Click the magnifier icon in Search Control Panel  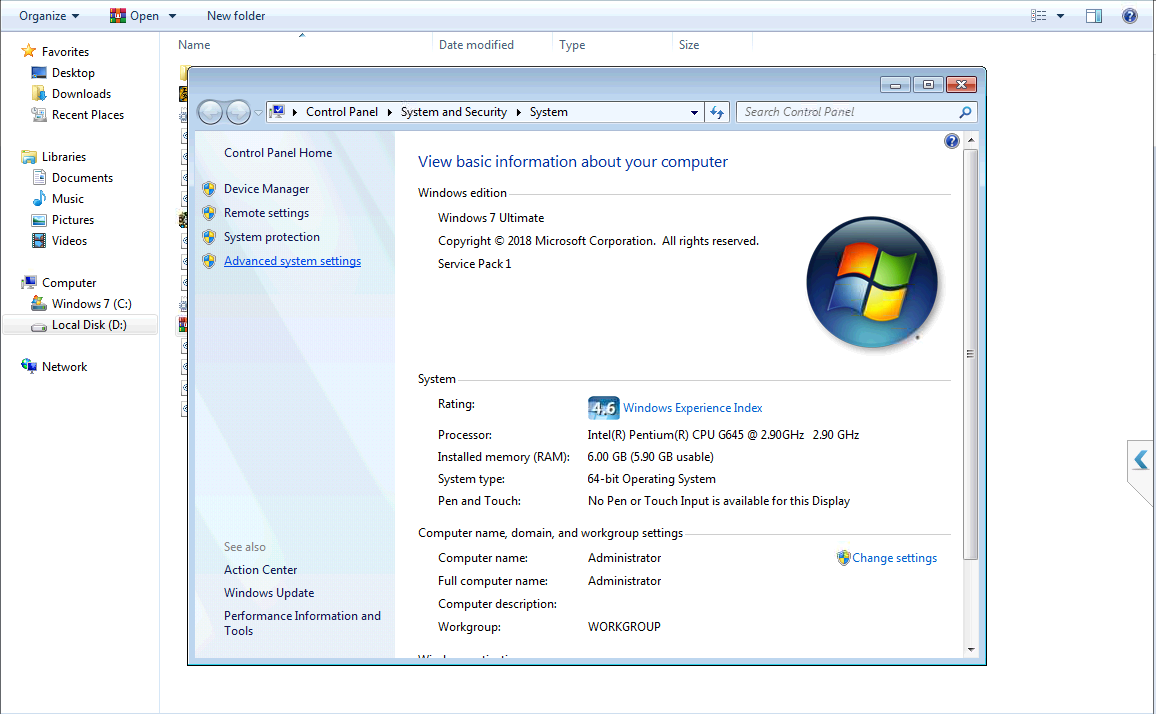pos(965,113)
